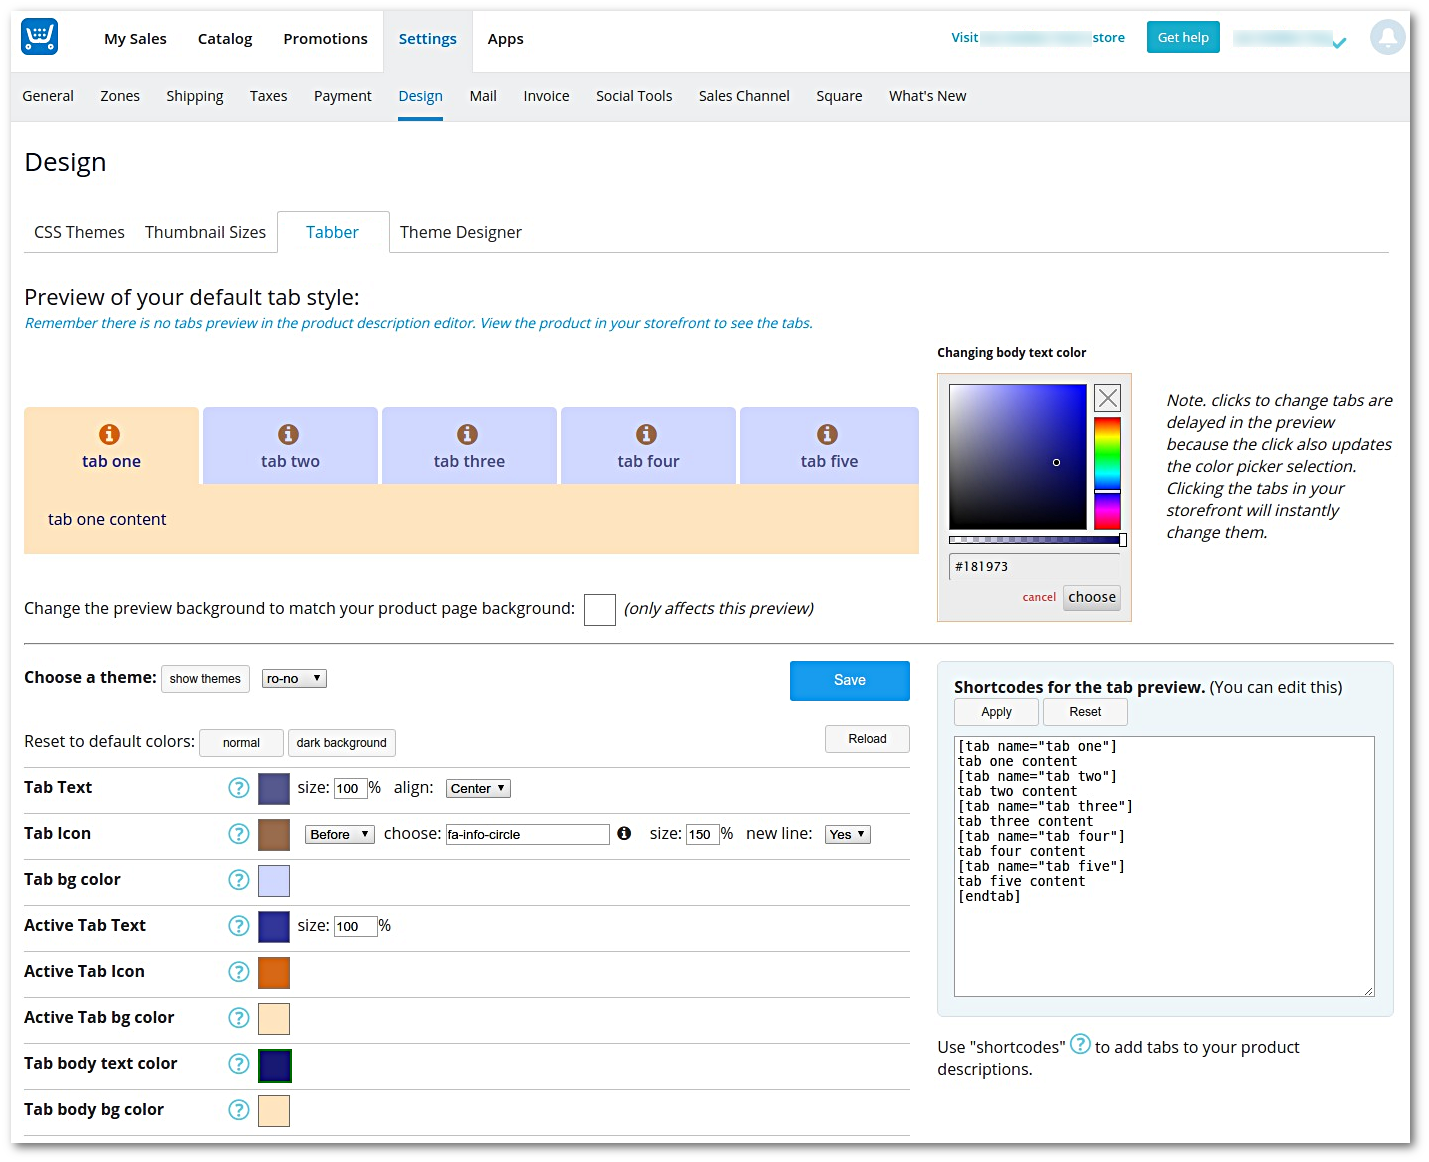Open the new line Yes dropdown
Viewport: 1429px width, 1162px height.
tap(847, 835)
